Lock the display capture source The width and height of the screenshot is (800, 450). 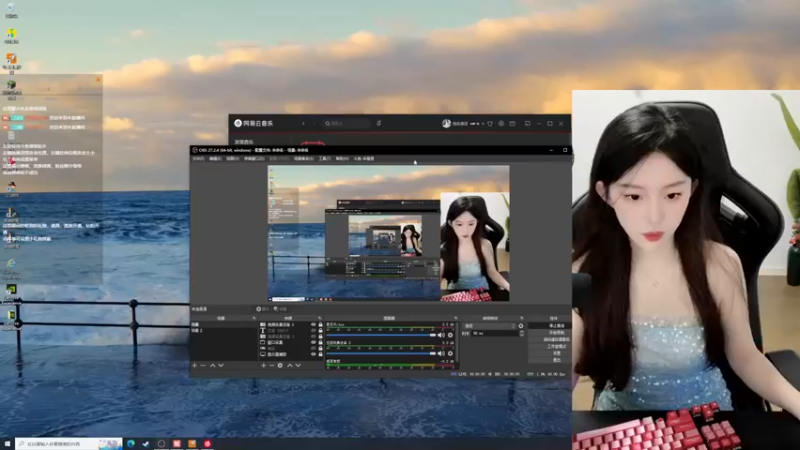(320, 355)
